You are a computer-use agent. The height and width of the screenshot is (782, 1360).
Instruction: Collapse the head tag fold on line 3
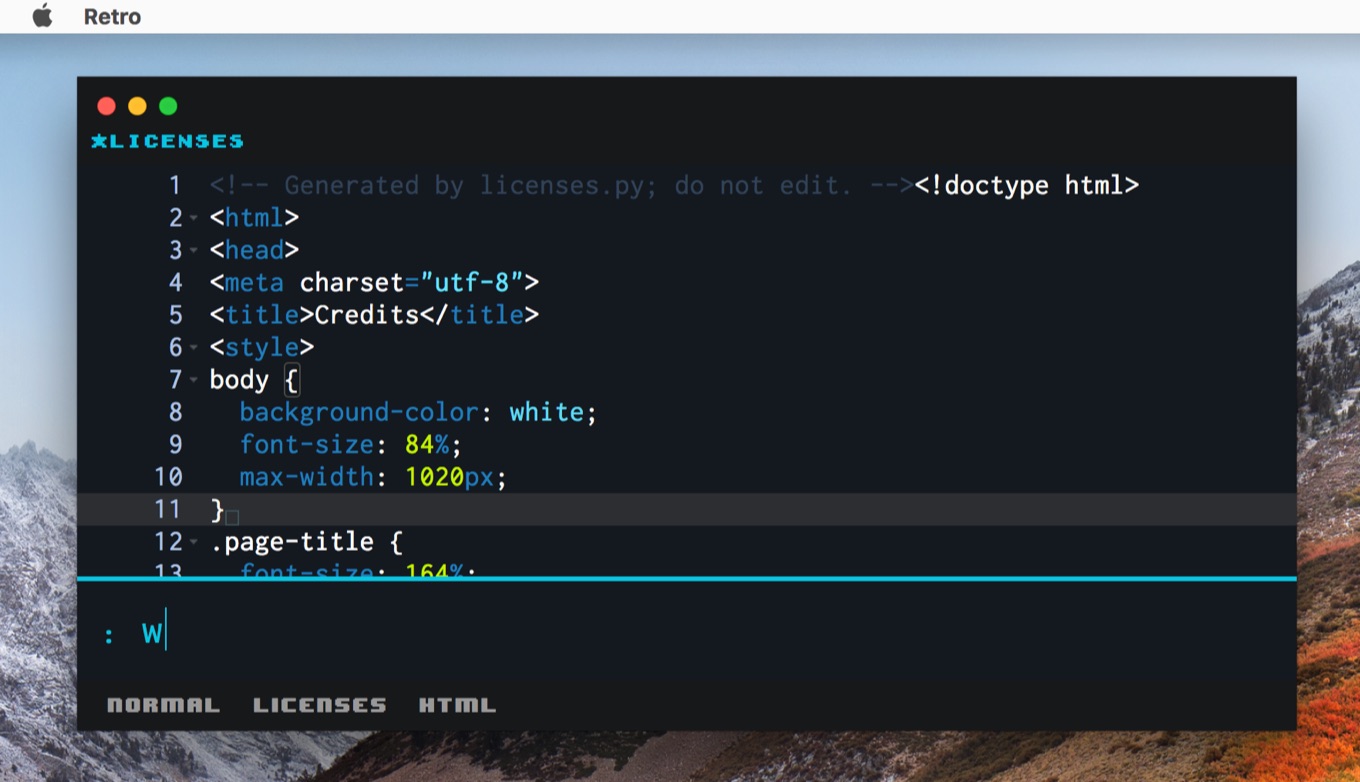194,250
